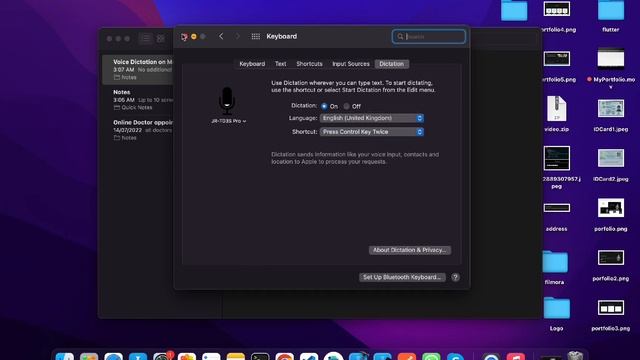Switch Notes window to gallery view icon
The width and height of the screenshot is (640, 360).
click(x=161, y=38)
